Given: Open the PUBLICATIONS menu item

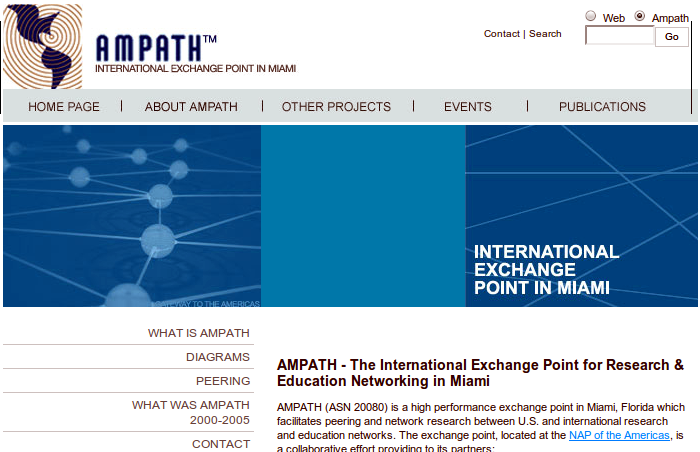Looking at the screenshot, I should [x=602, y=107].
